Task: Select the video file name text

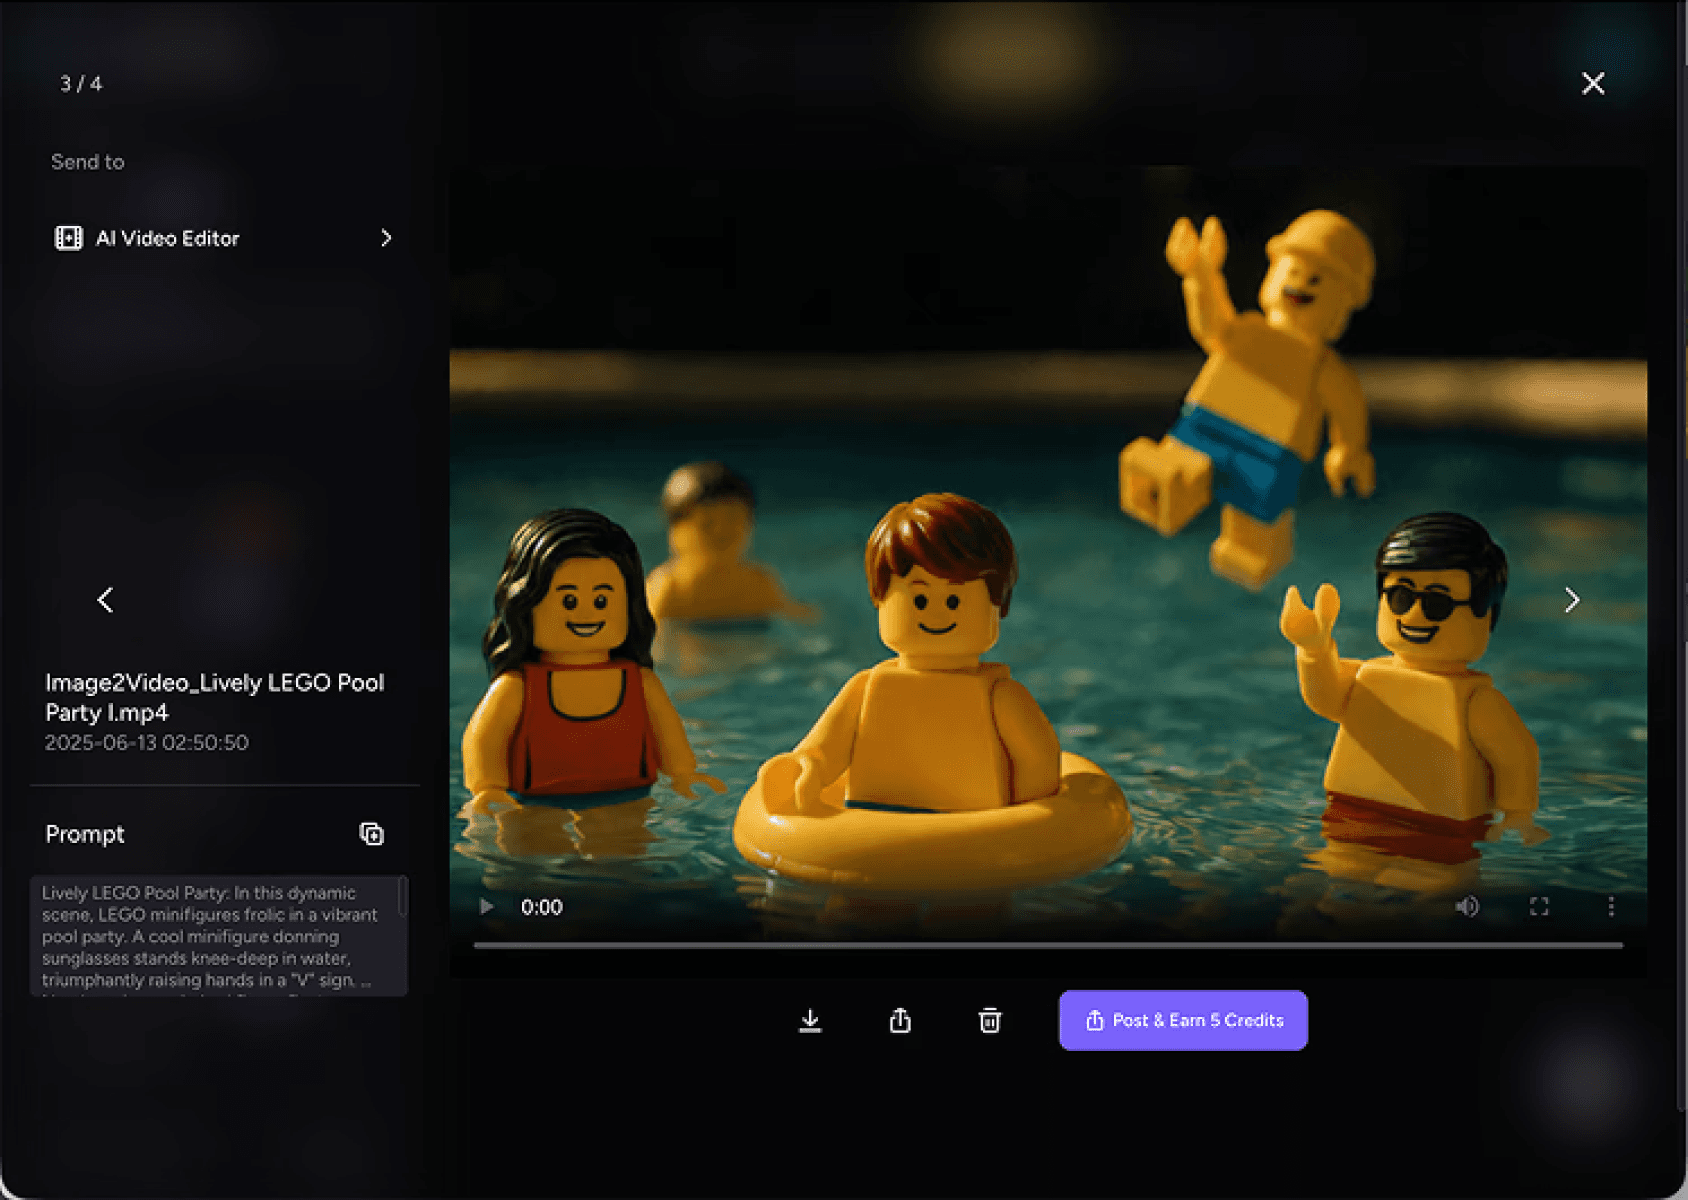Action: coord(215,697)
